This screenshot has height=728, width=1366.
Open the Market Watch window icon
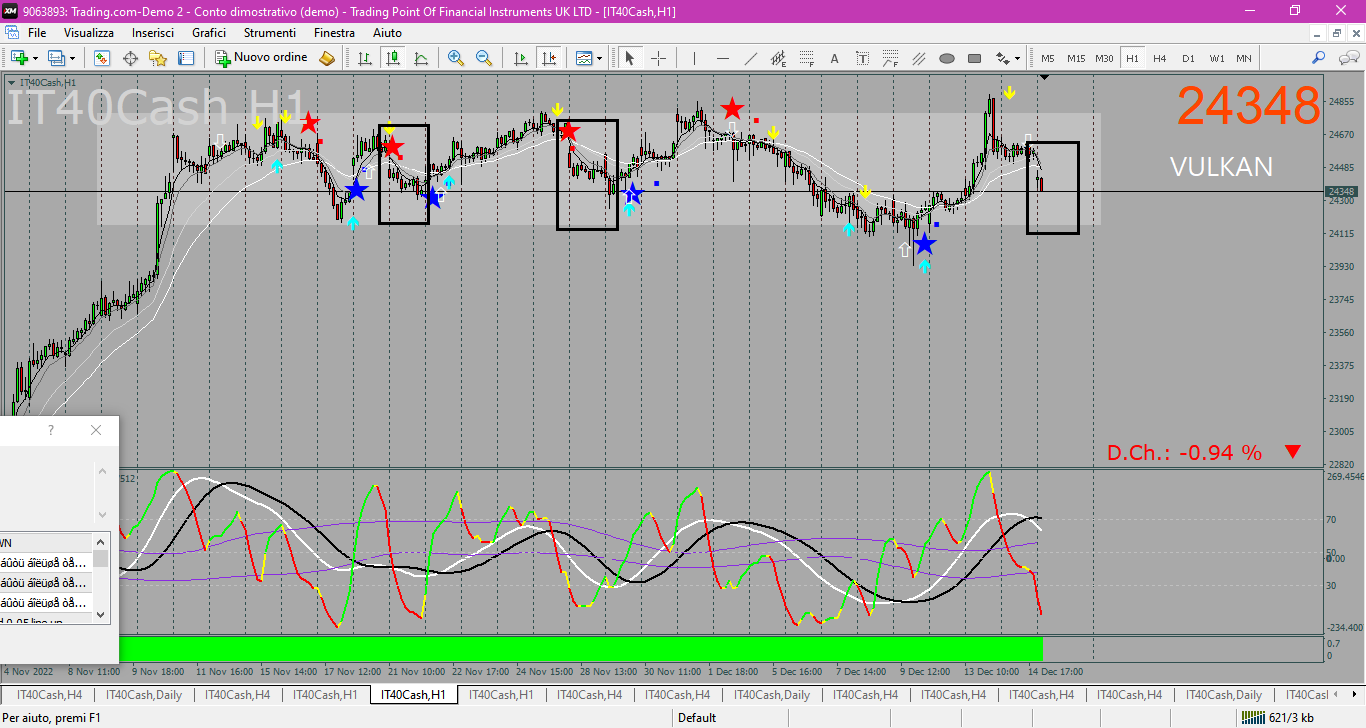coord(102,58)
